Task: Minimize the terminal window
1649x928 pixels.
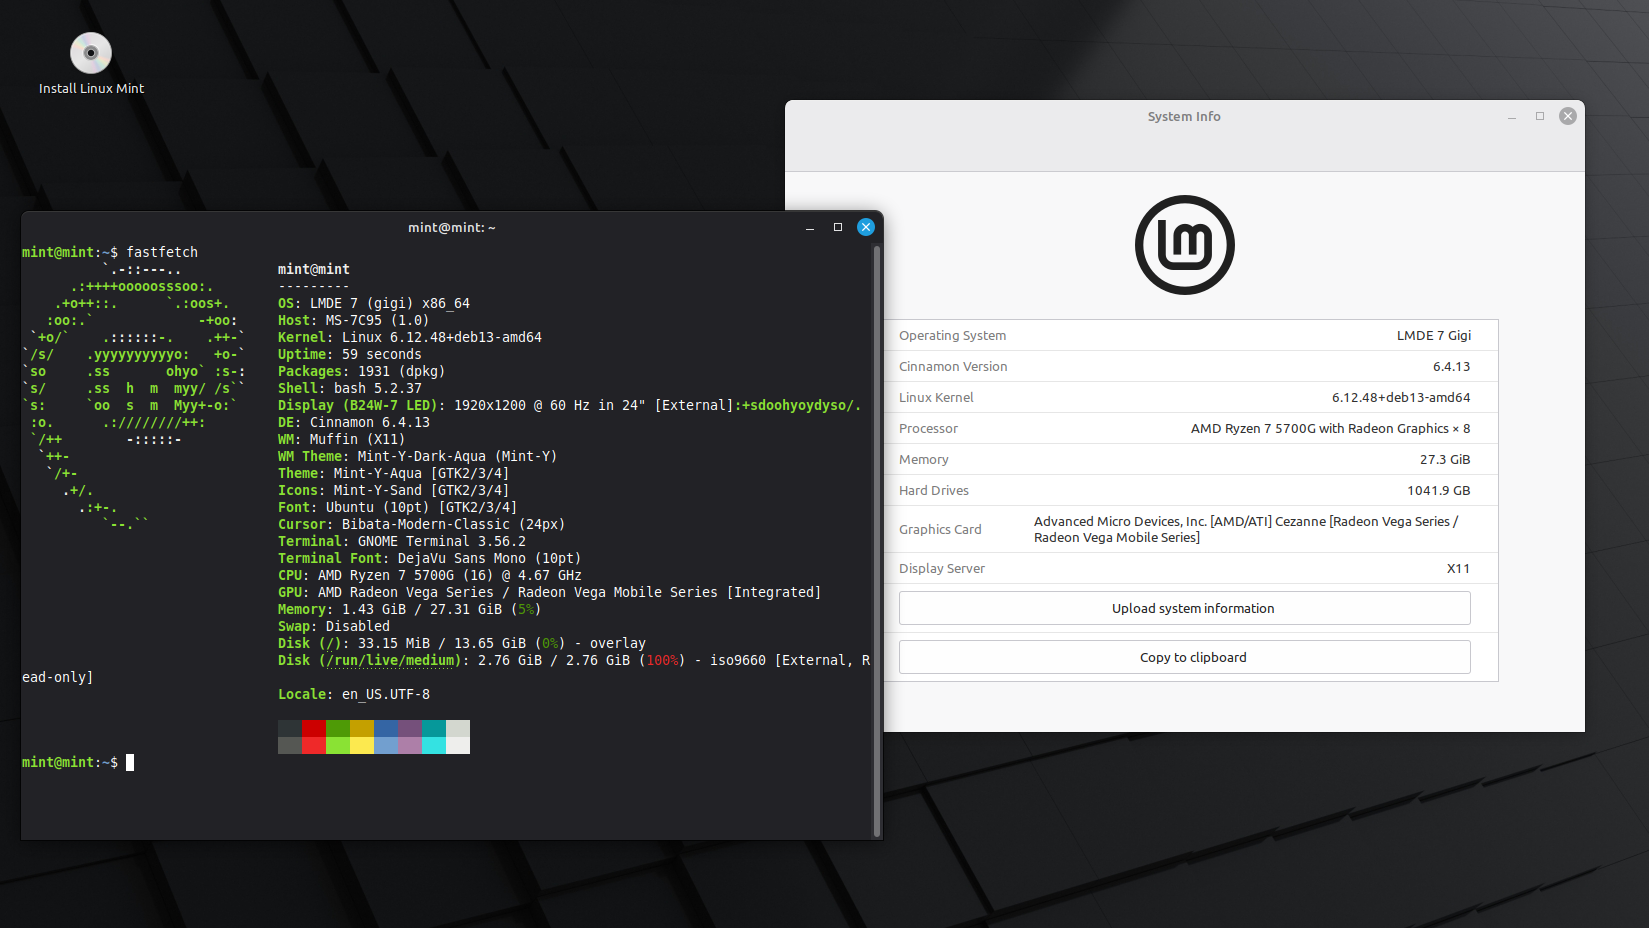Action: tap(810, 228)
